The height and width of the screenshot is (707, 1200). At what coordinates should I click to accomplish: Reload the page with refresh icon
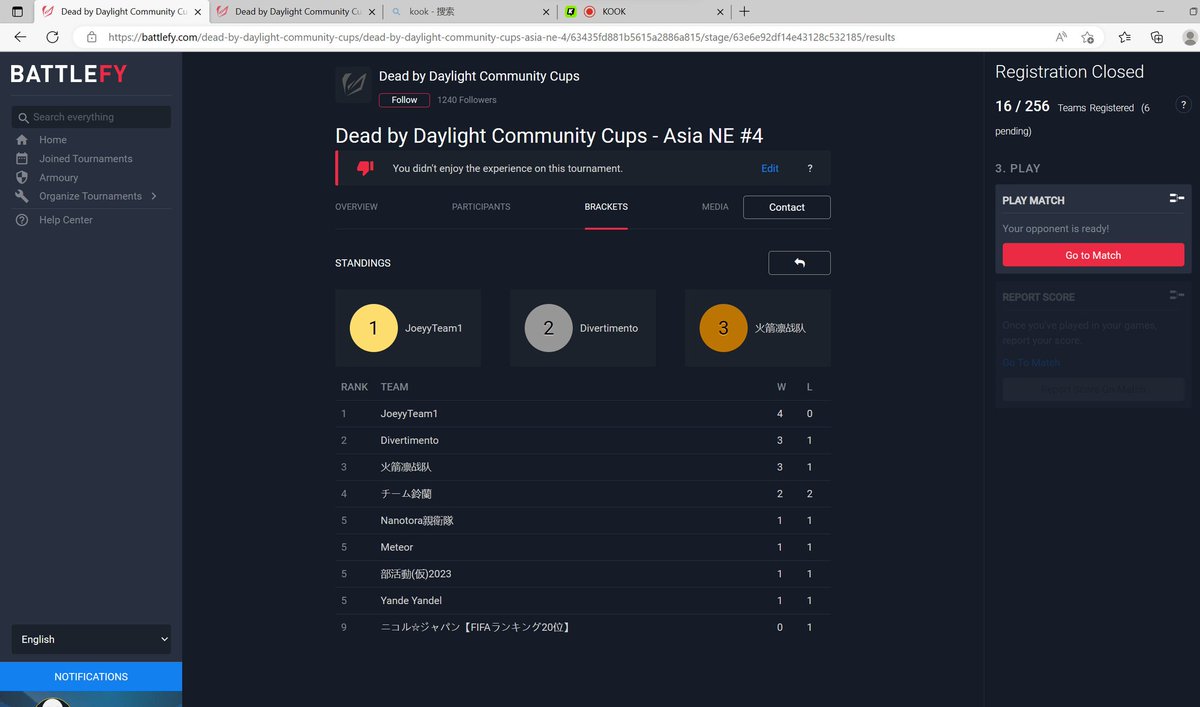(x=52, y=37)
